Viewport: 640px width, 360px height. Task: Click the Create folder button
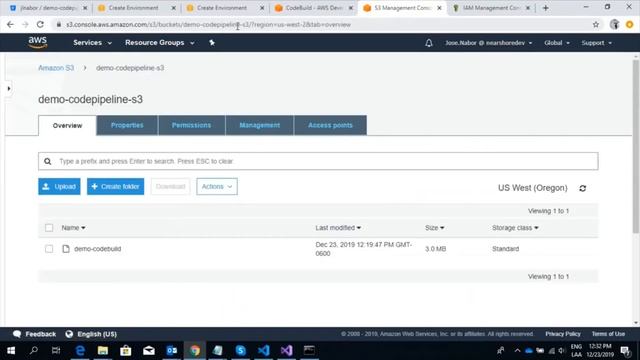pyautogui.click(x=116, y=187)
